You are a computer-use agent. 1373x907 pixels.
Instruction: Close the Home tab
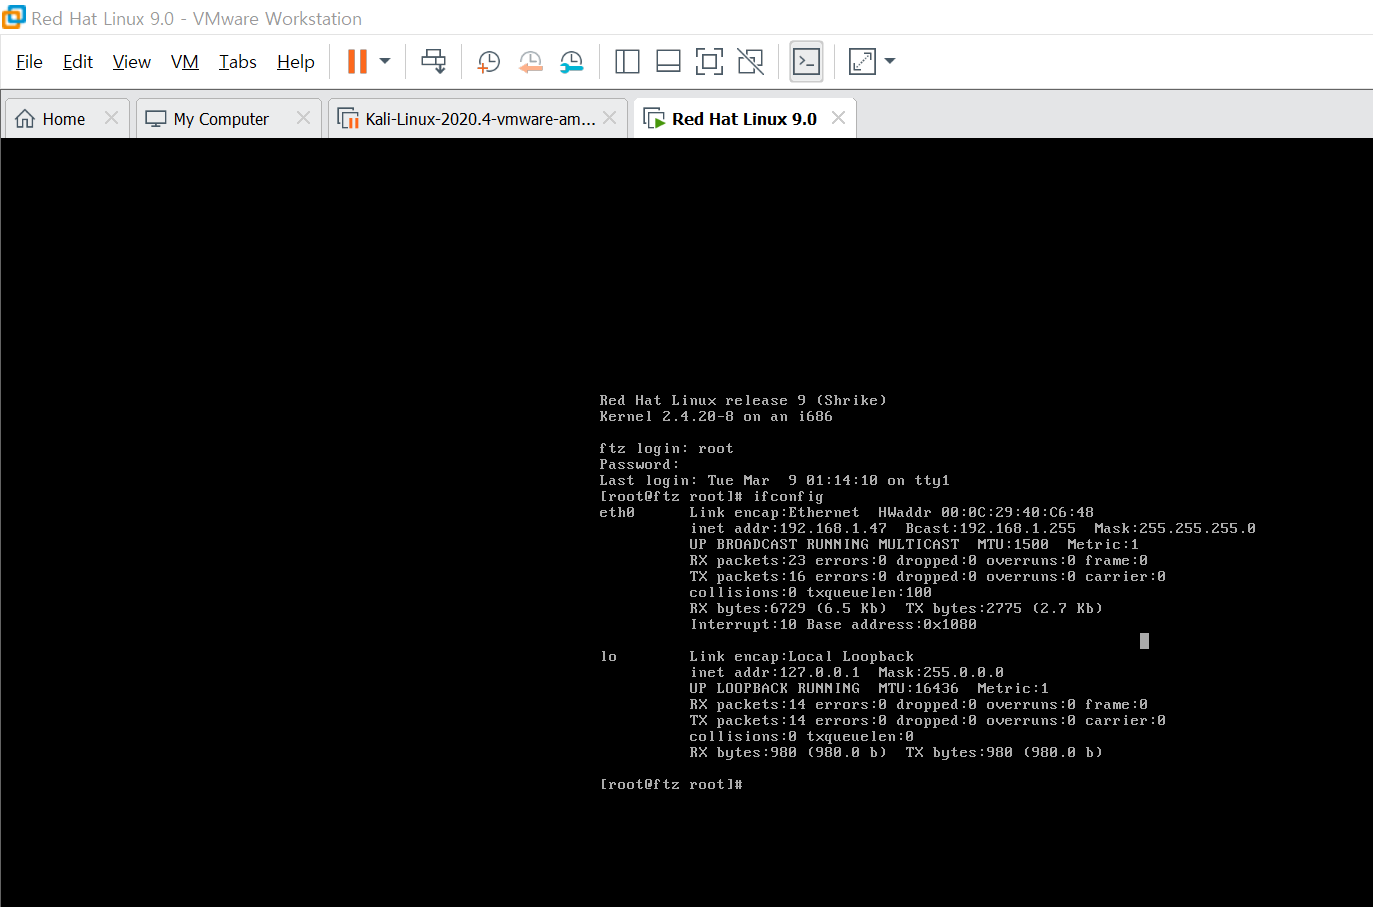pos(112,118)
